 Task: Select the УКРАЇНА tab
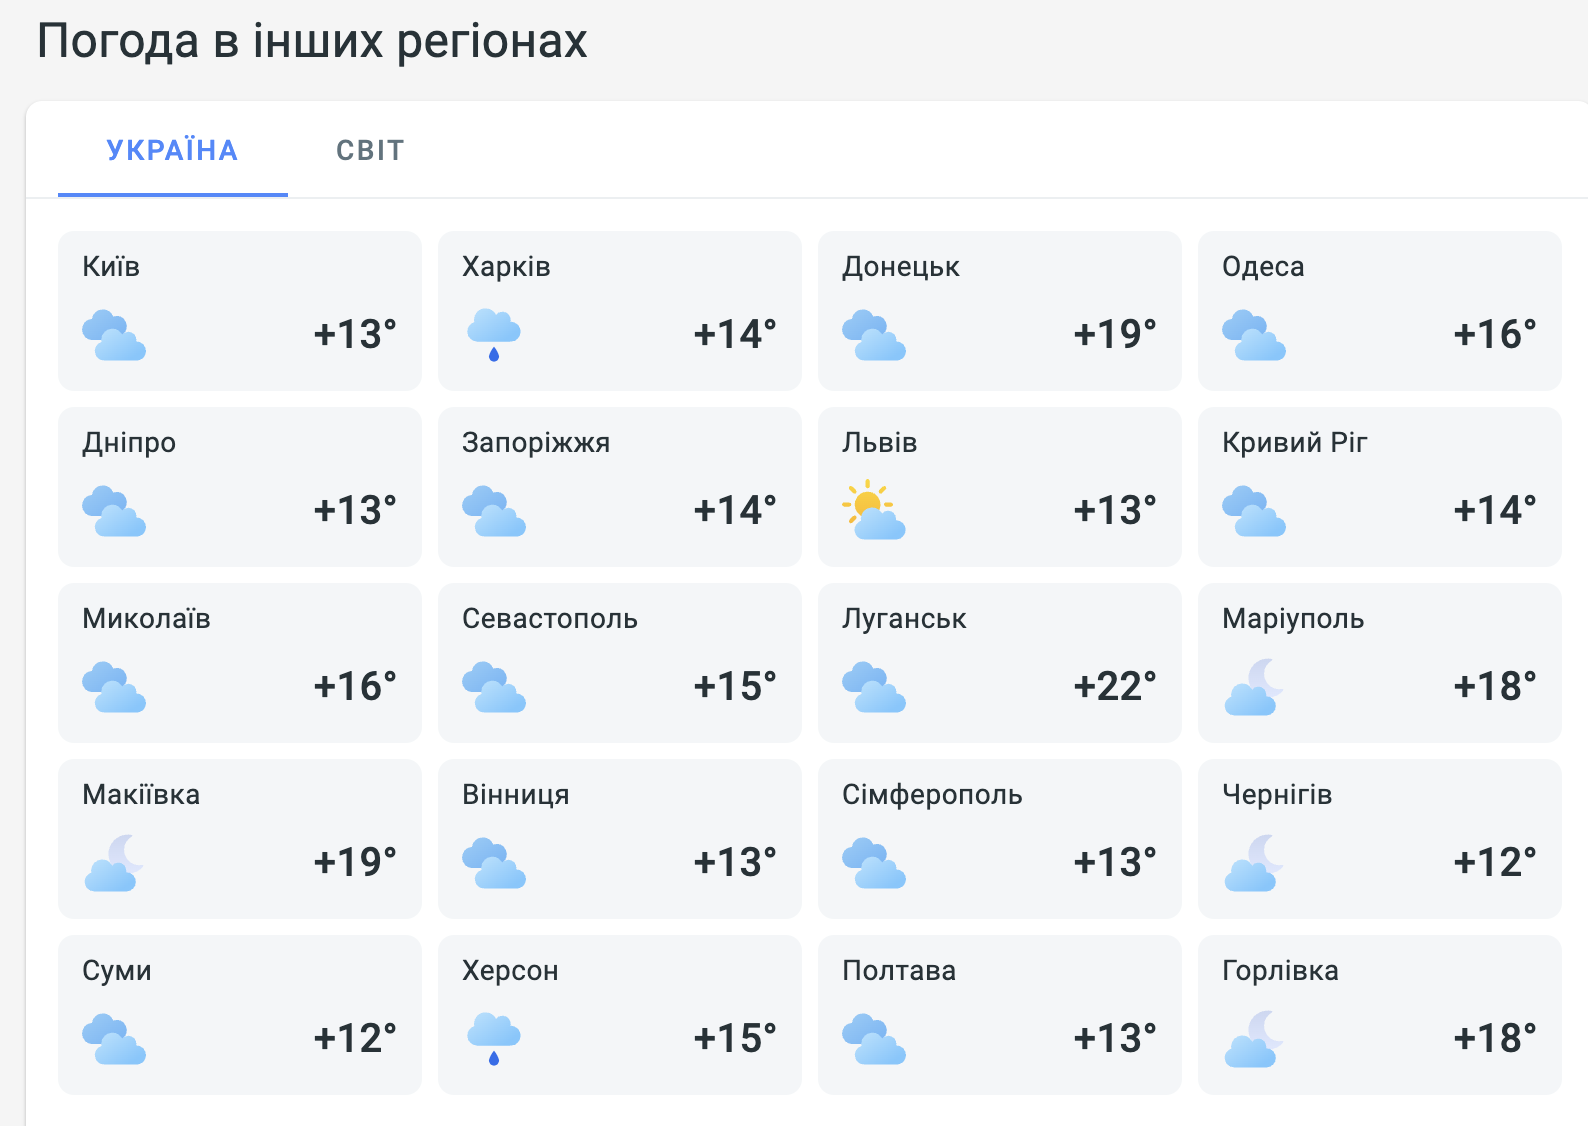pos(173,150)
